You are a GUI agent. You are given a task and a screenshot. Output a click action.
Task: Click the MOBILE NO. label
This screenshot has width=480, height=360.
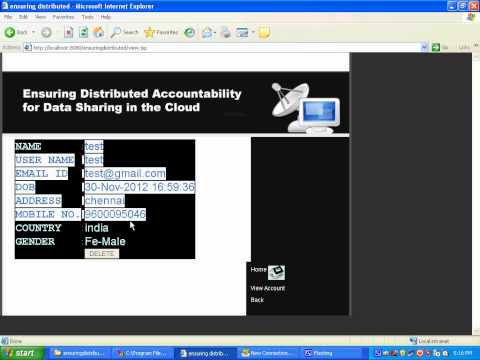pyautogui.click(x=48, y=214)
